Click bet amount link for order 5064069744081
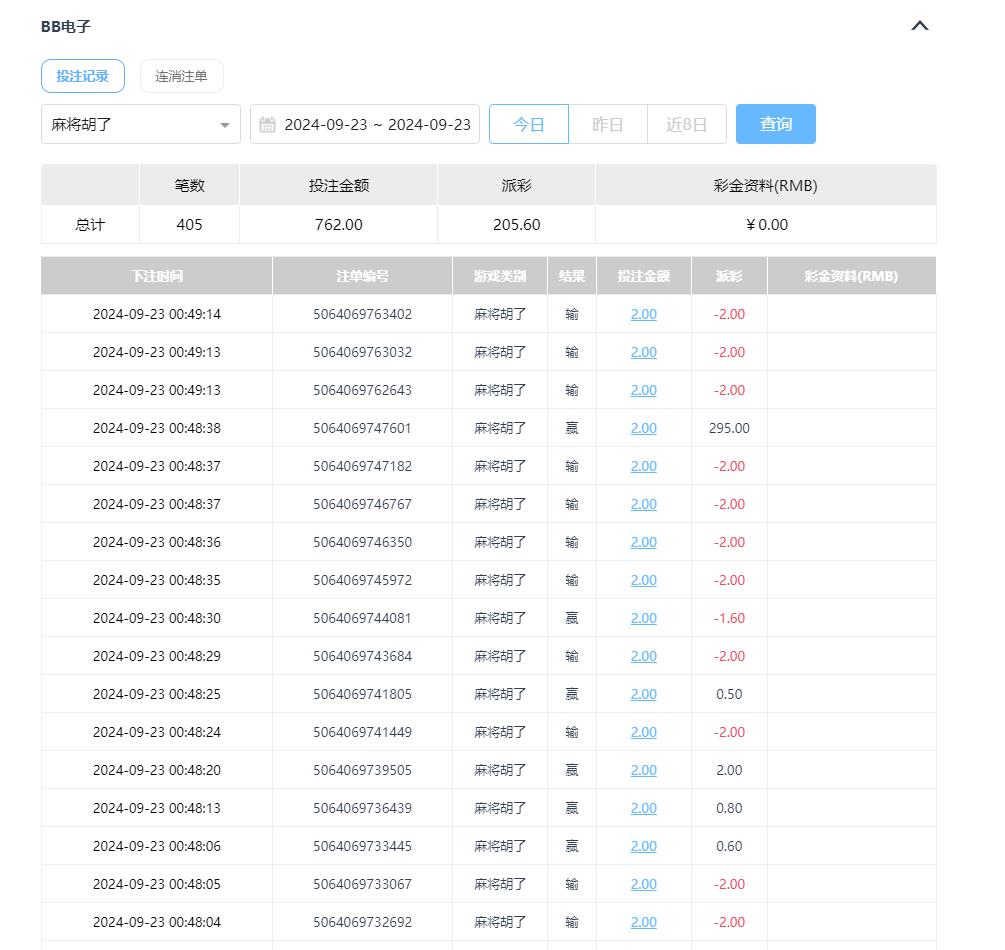 pyautogui.click(x=643, y=618)
